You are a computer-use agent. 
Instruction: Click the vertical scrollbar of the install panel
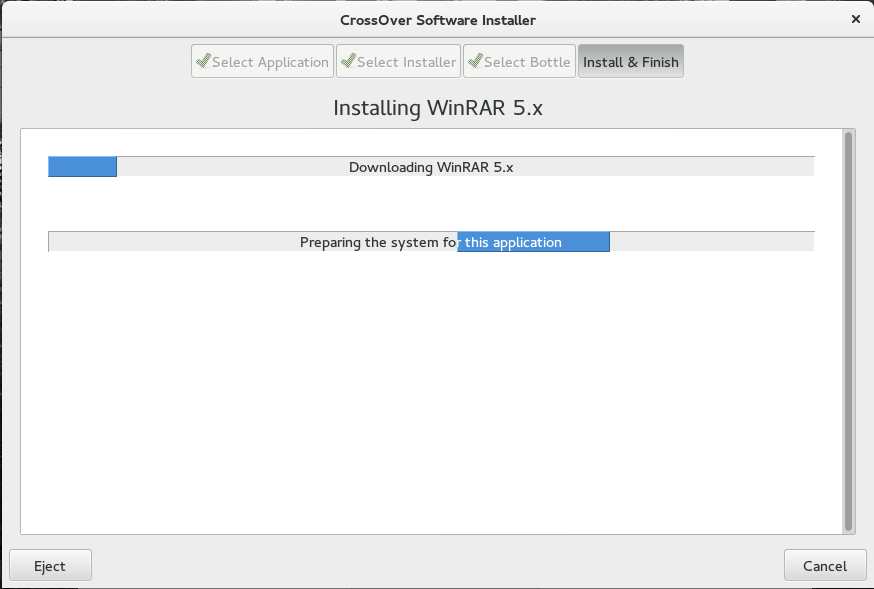(848, 330)
